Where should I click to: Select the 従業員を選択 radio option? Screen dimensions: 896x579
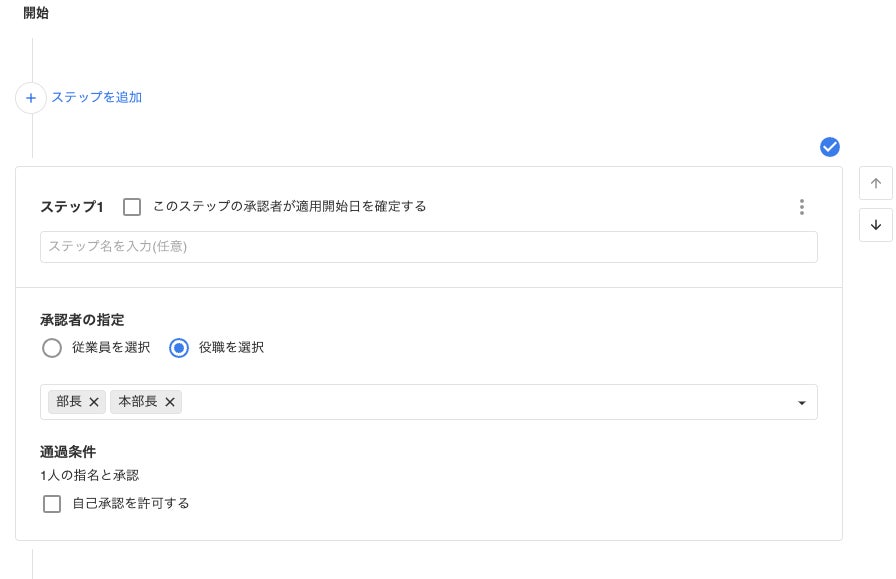[52, 348]
